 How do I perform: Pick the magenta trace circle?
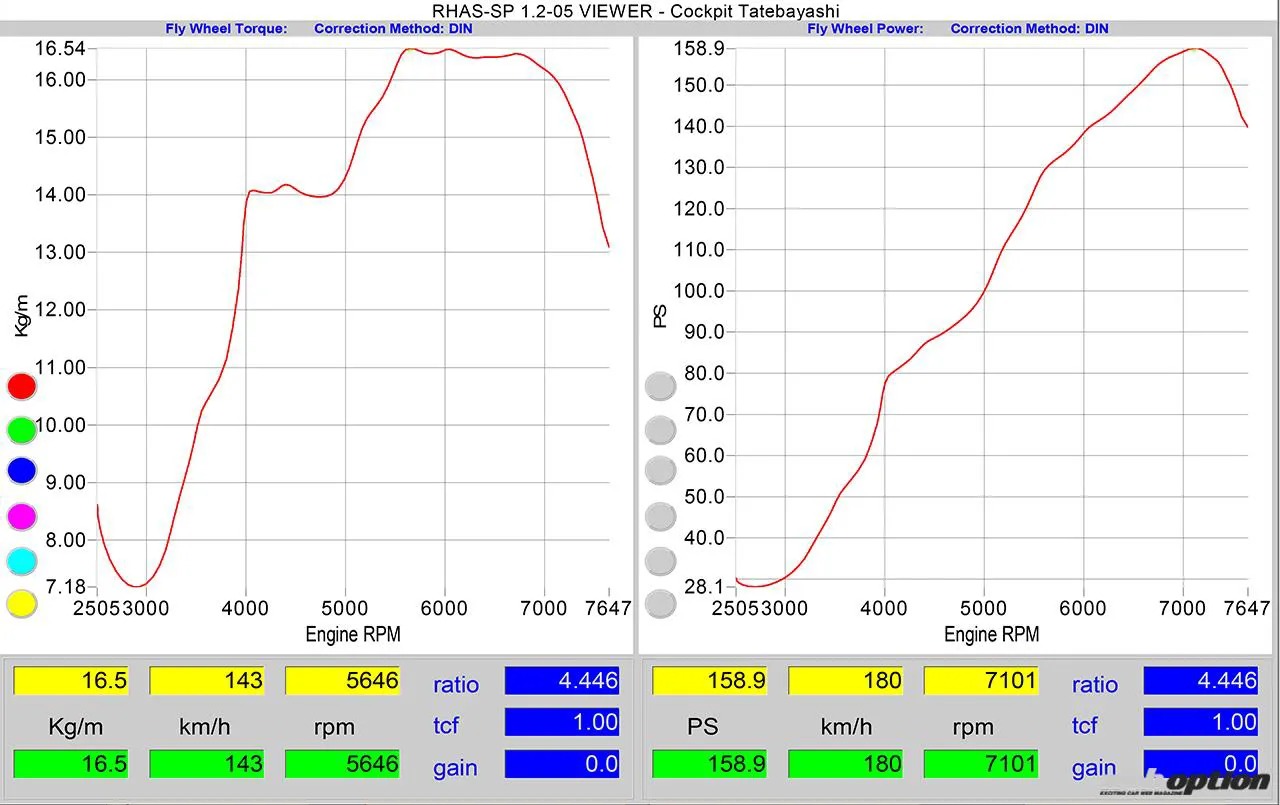tap(21, 516)
